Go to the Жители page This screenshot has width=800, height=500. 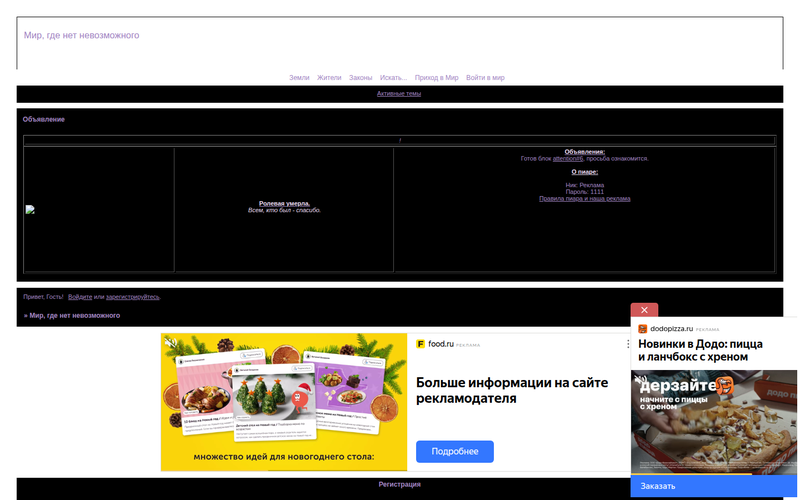tap(329, 77)
